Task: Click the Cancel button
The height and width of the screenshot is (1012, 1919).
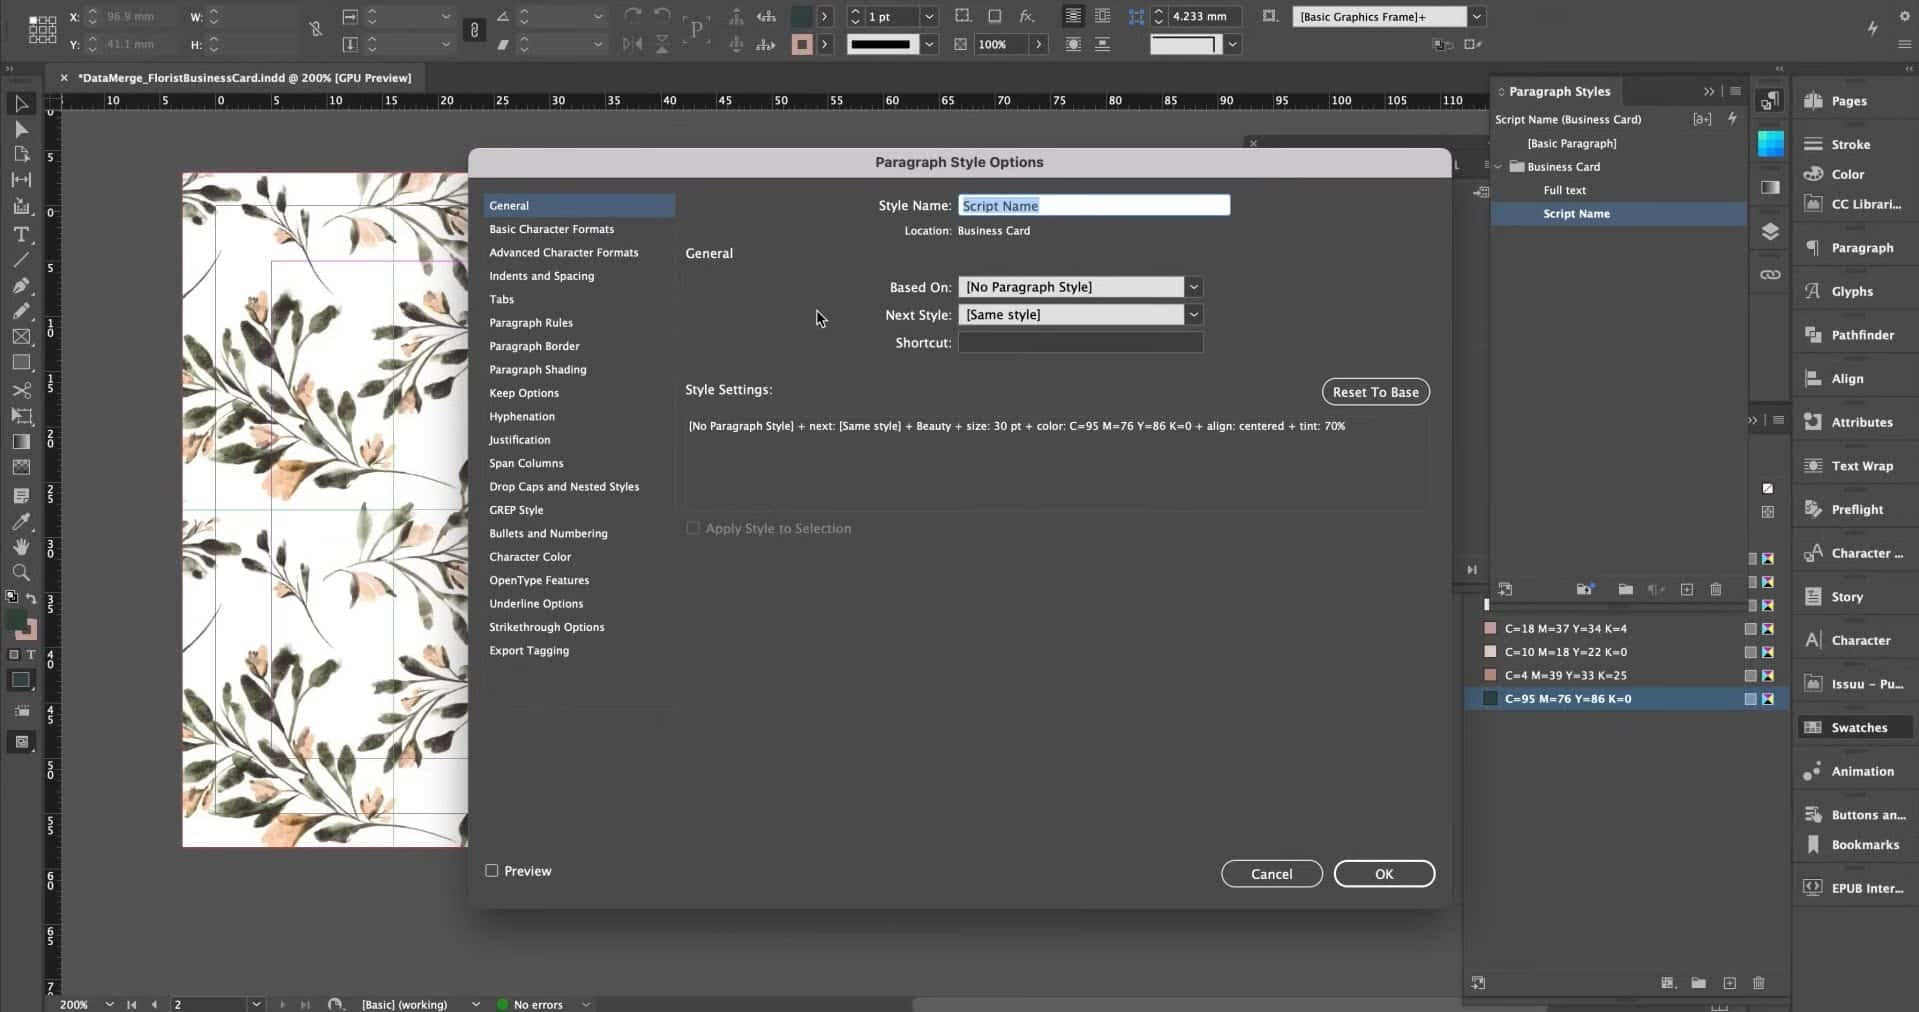Action: 1271,873
